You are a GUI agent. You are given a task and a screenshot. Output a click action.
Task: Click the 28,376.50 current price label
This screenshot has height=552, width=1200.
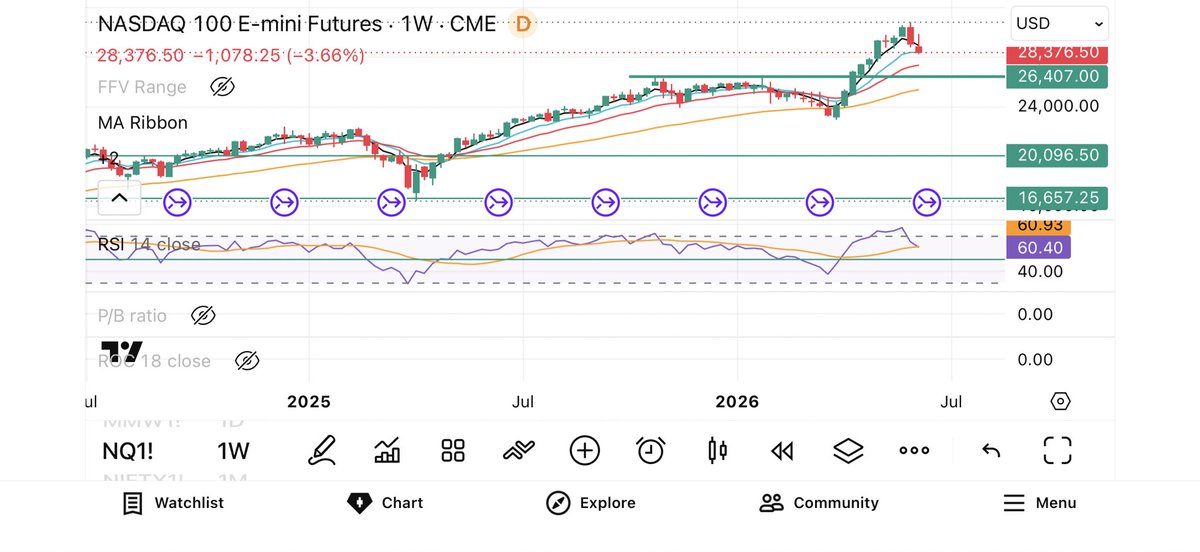tap(1059, 52)
